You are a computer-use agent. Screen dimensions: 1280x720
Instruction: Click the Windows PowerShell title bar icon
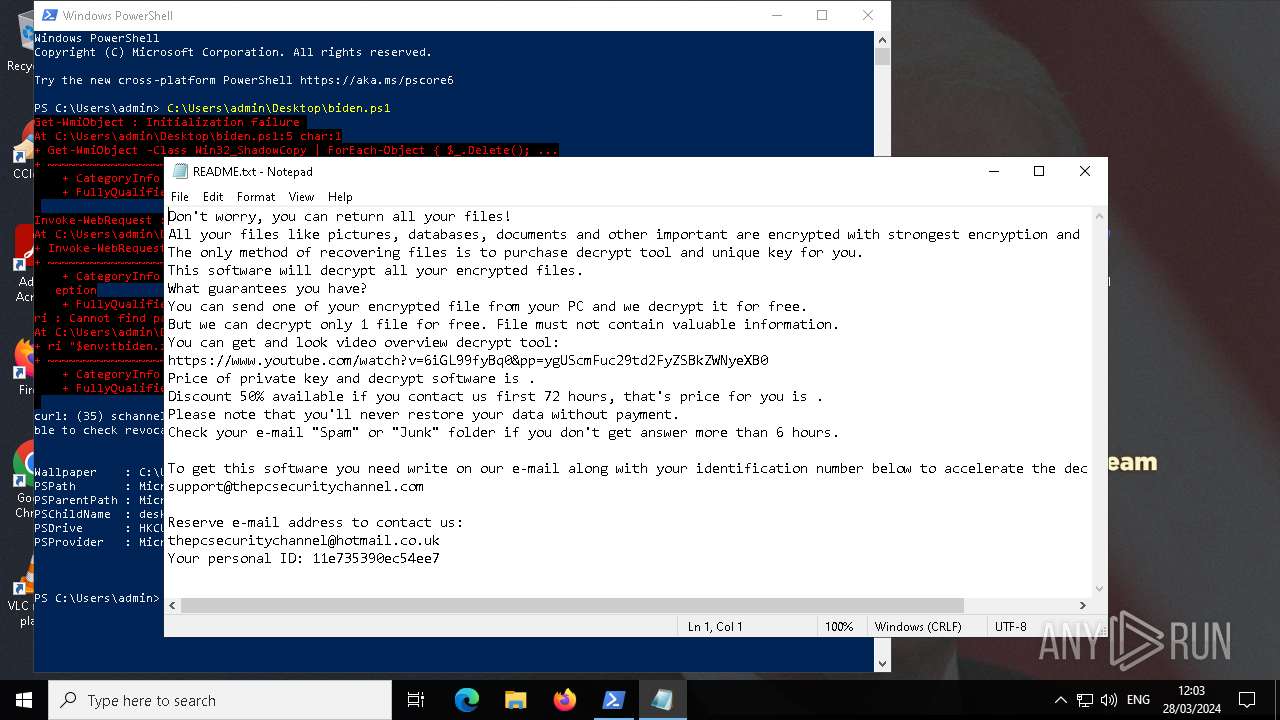[48, 15]
